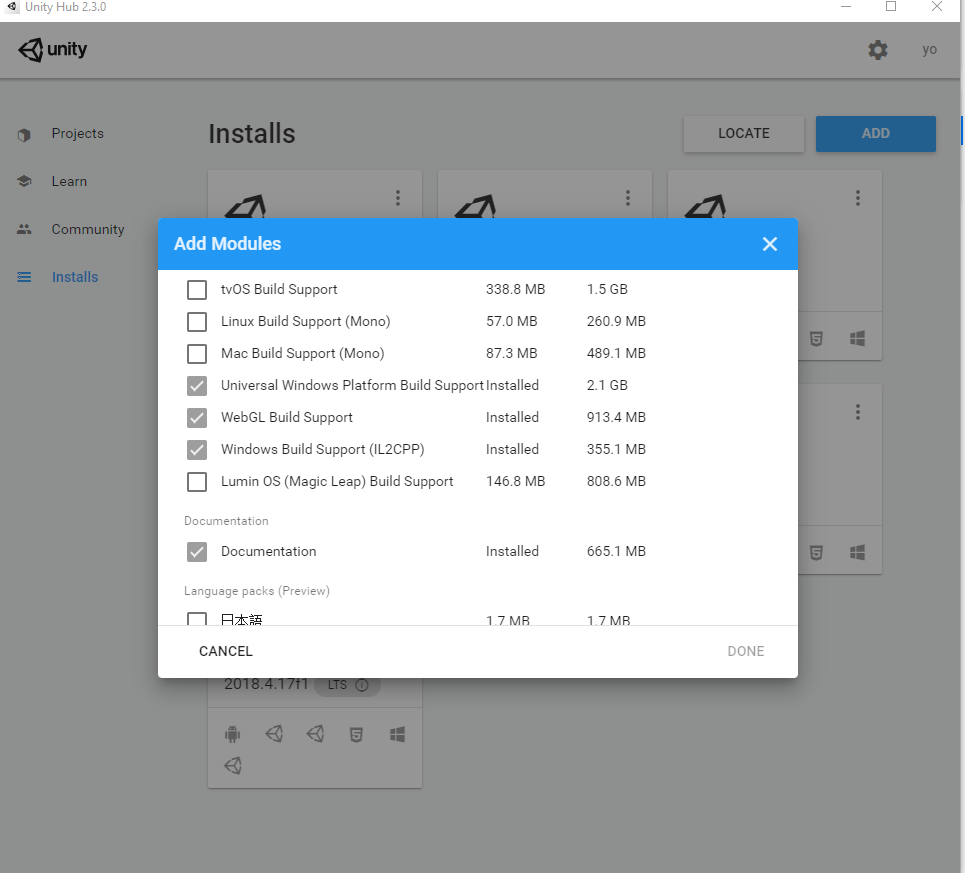Check Lumin OS (Magic Leap) Build Support
The image size is (965, 873).
pyautogui.click(x=197, y=482)
